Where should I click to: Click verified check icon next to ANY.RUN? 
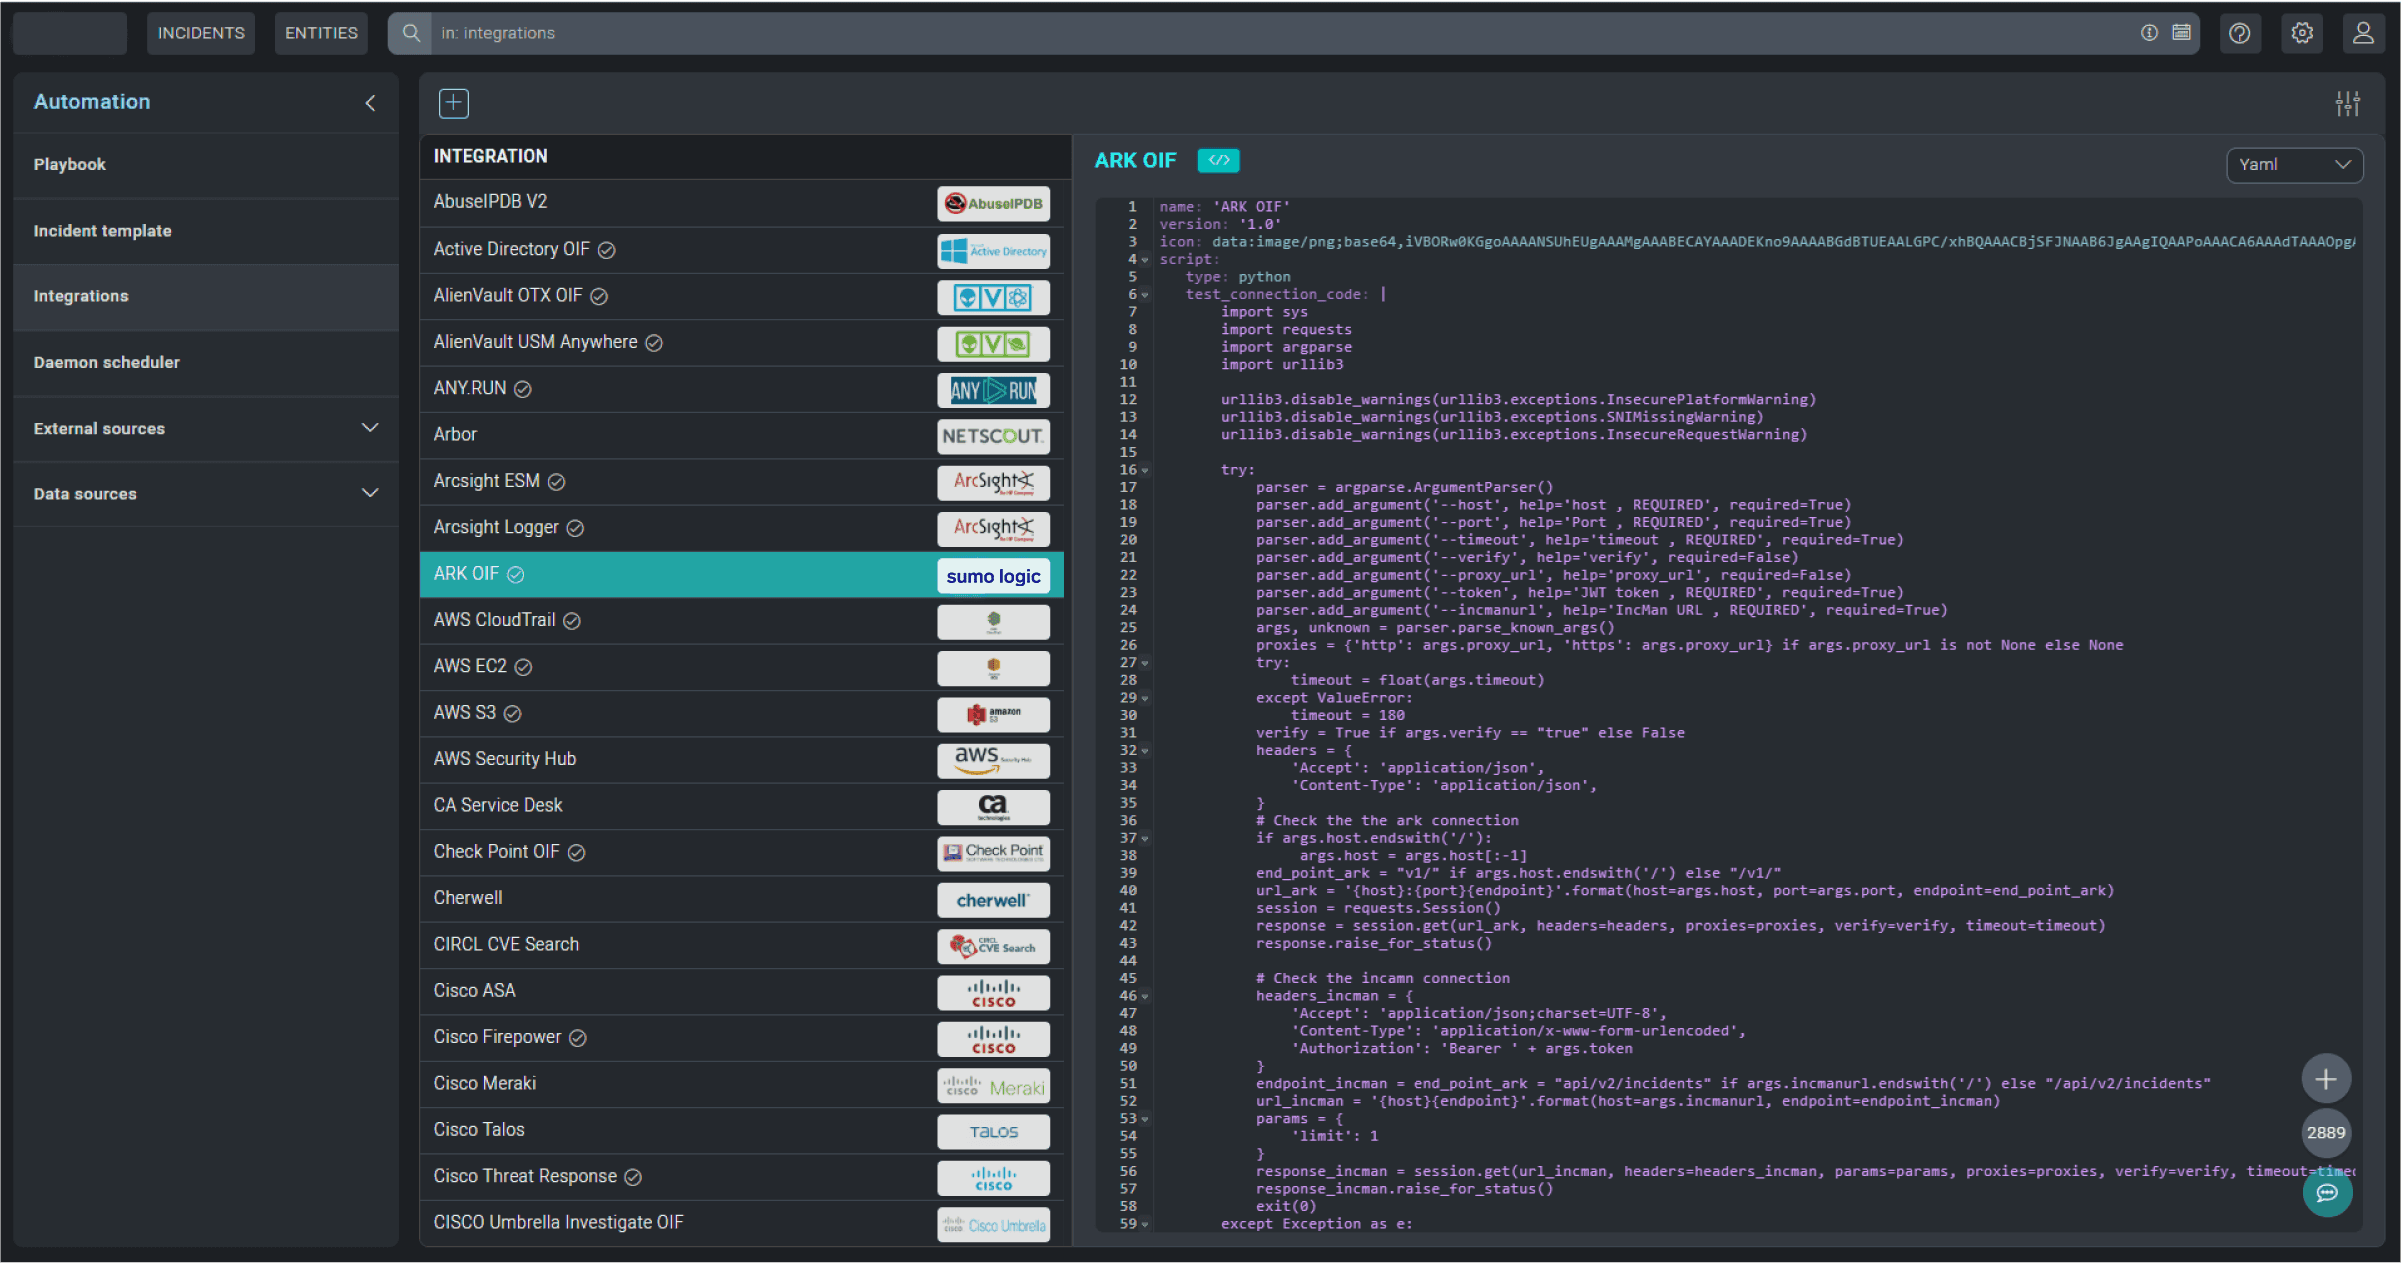(523, 389)
